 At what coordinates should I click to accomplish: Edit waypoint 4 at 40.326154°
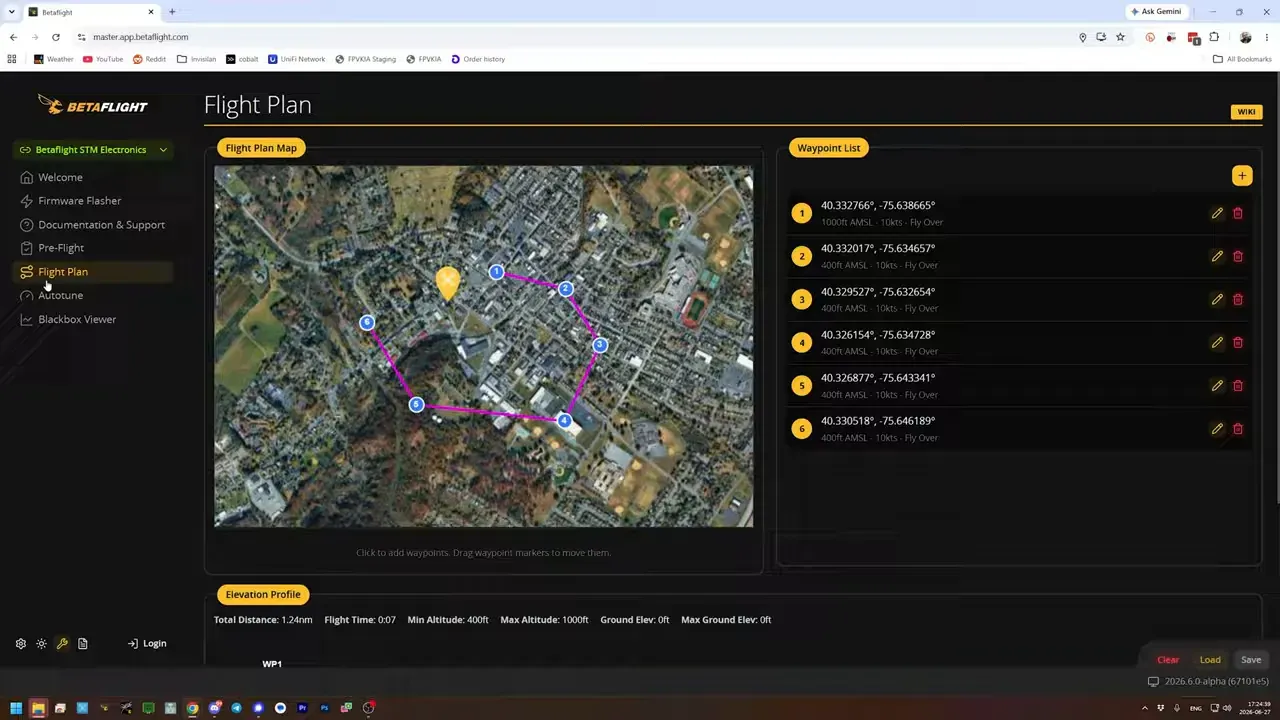[1217, 342]
